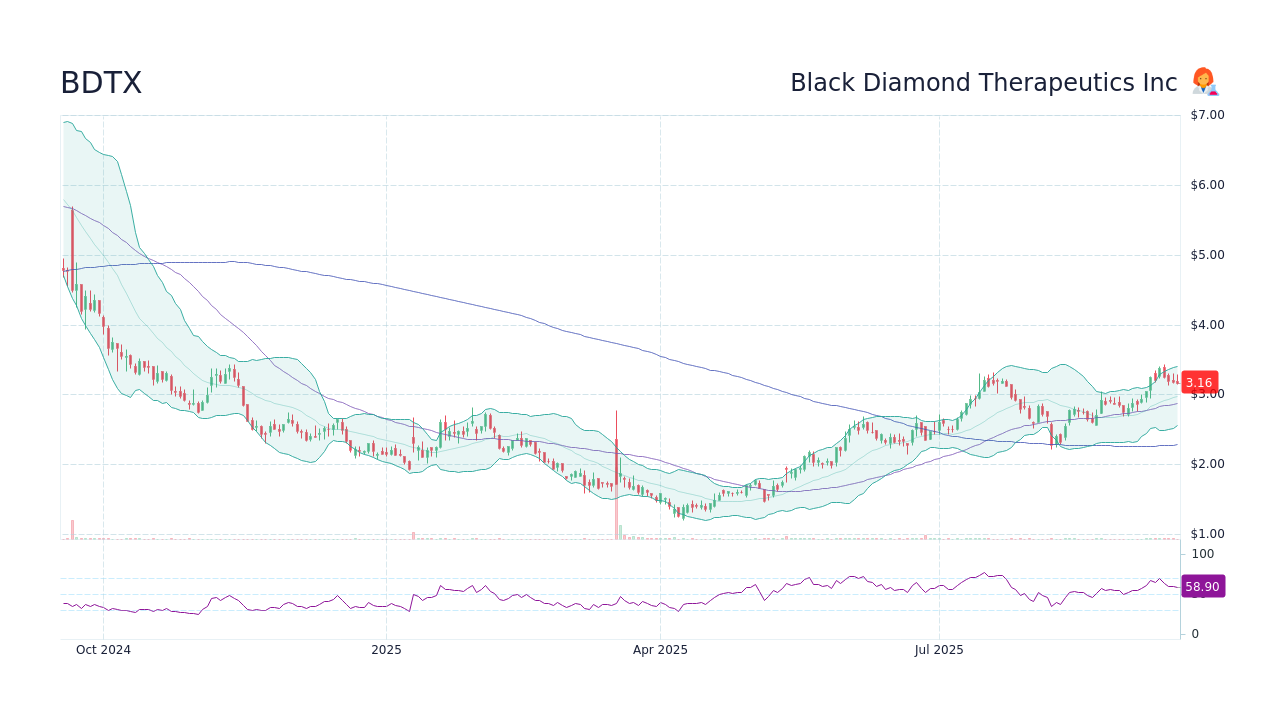Click the Black Diamond Therapeutics Inc heading
The image size is (1280, 720).
coord(983,82)
